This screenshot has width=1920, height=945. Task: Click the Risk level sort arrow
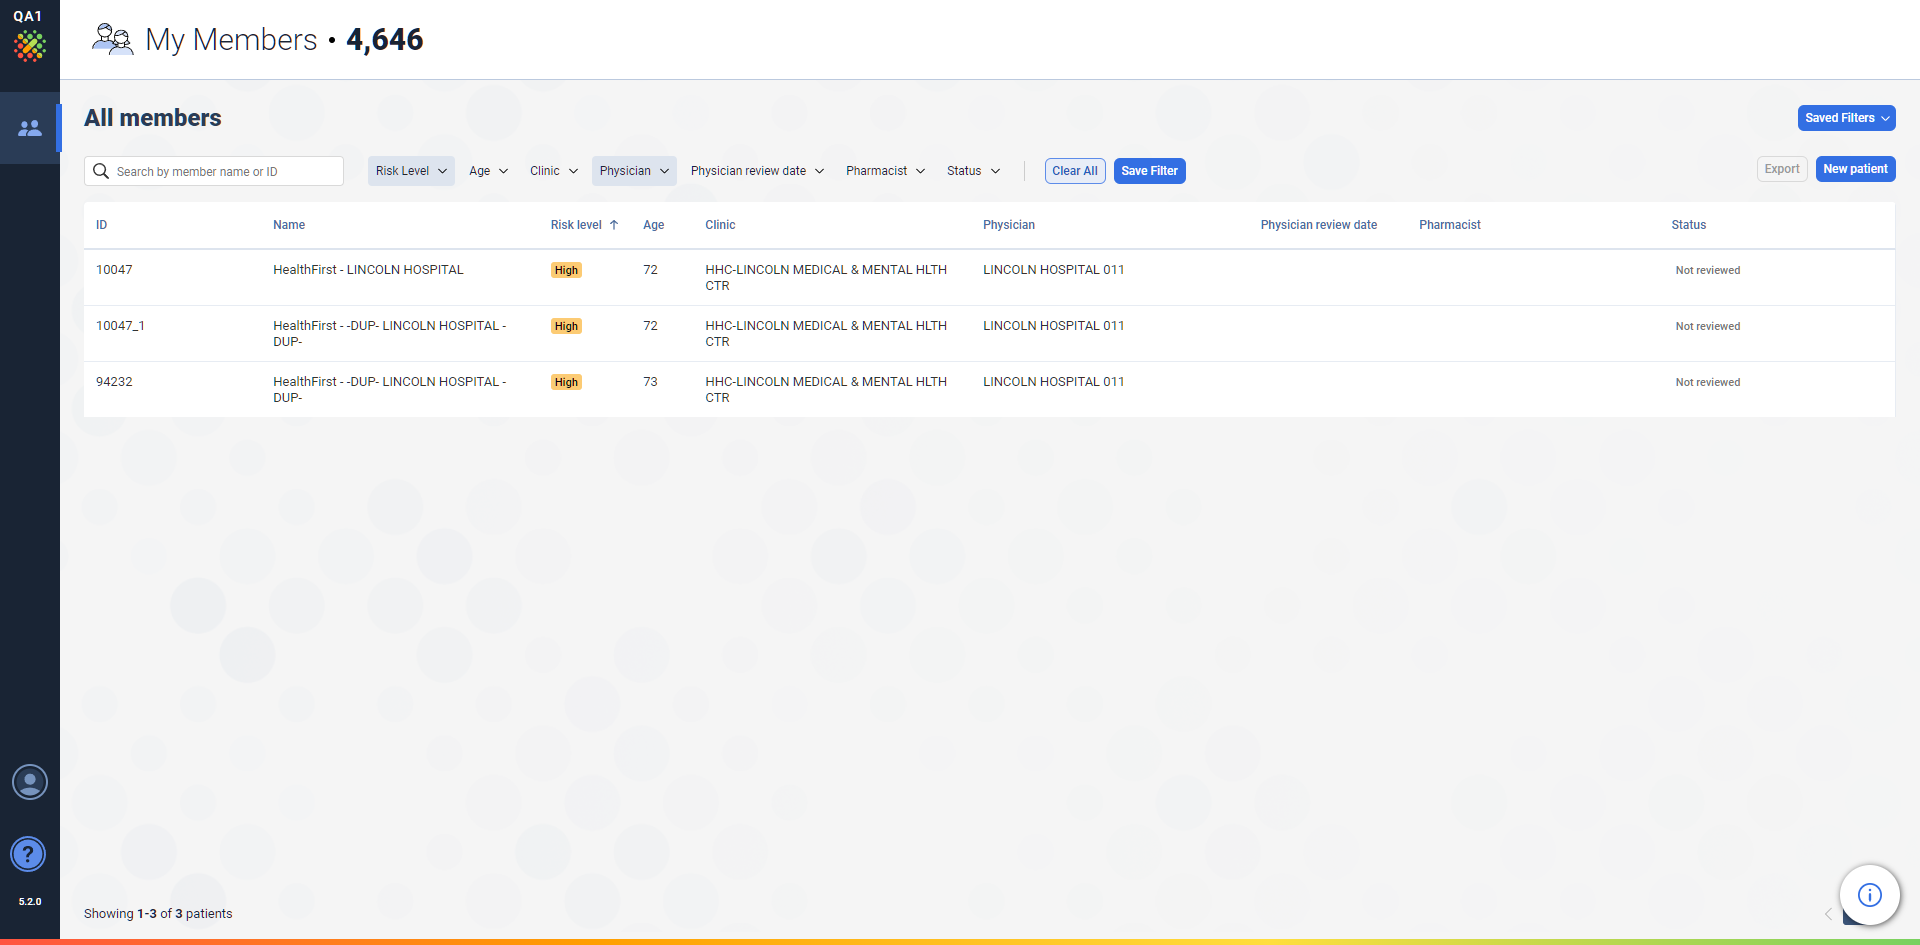click(x=614, y=225)
